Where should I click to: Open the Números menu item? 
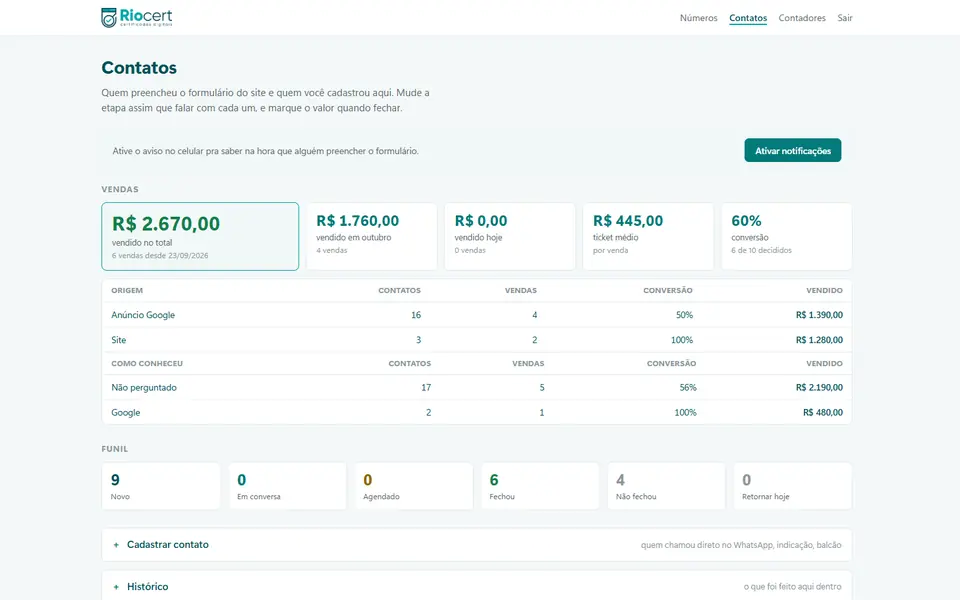[x=698, y=18]
